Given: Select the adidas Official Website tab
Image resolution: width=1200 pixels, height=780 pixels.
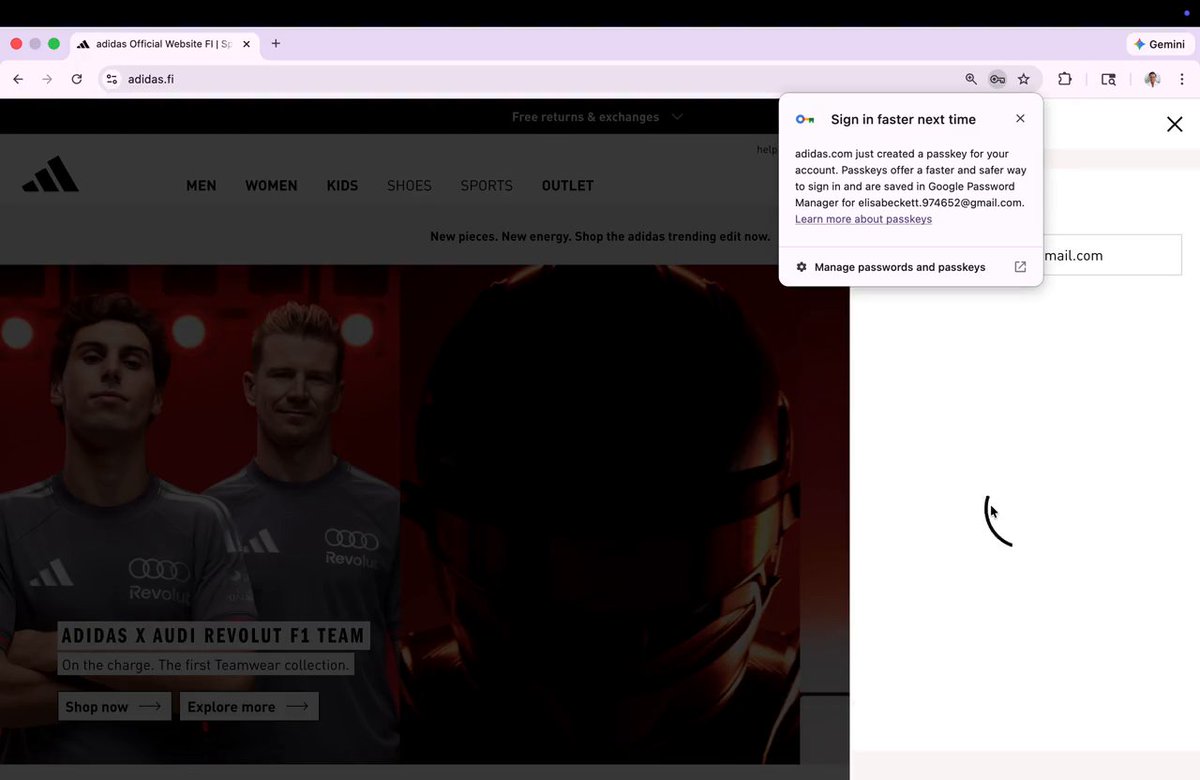Looking at the screenshot, I should (x=164, y=44).
